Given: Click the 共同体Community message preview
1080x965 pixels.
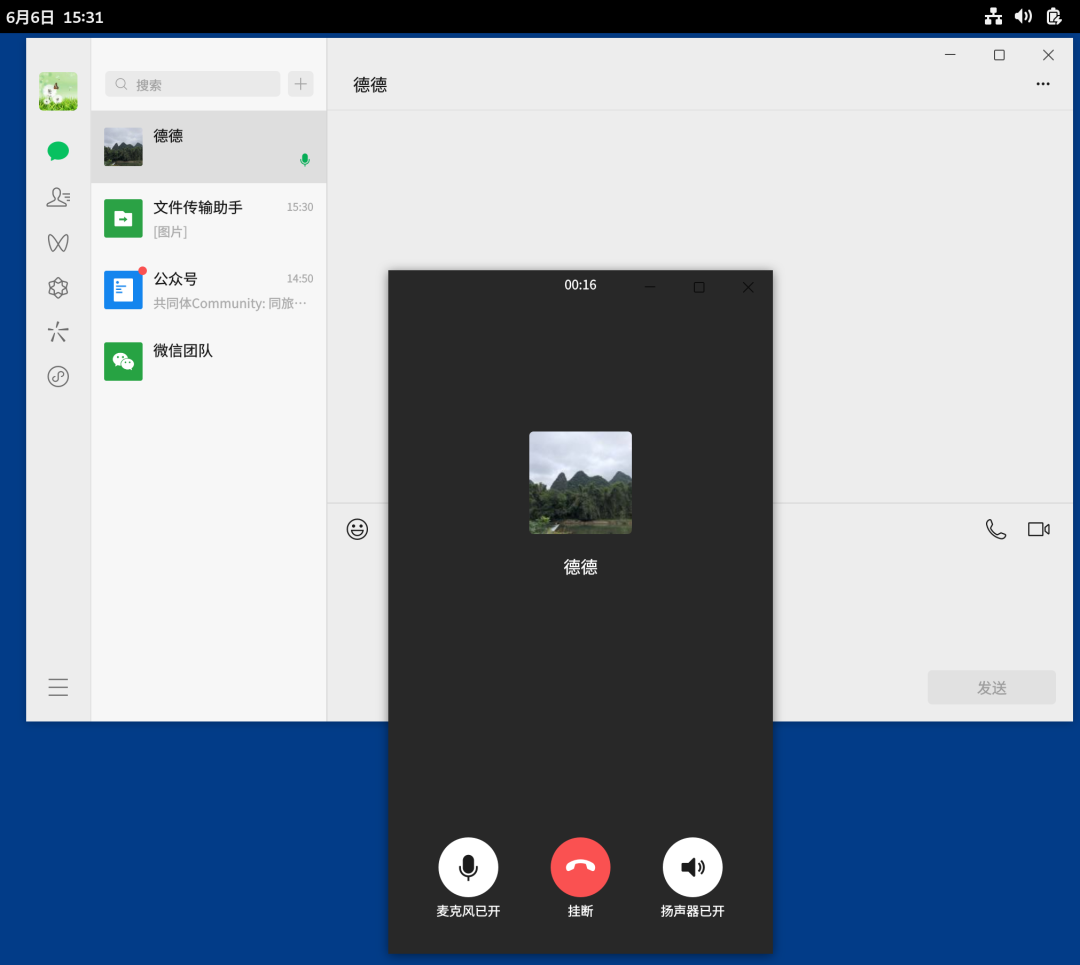Looking at the screenshot, I should coord(230,303).
